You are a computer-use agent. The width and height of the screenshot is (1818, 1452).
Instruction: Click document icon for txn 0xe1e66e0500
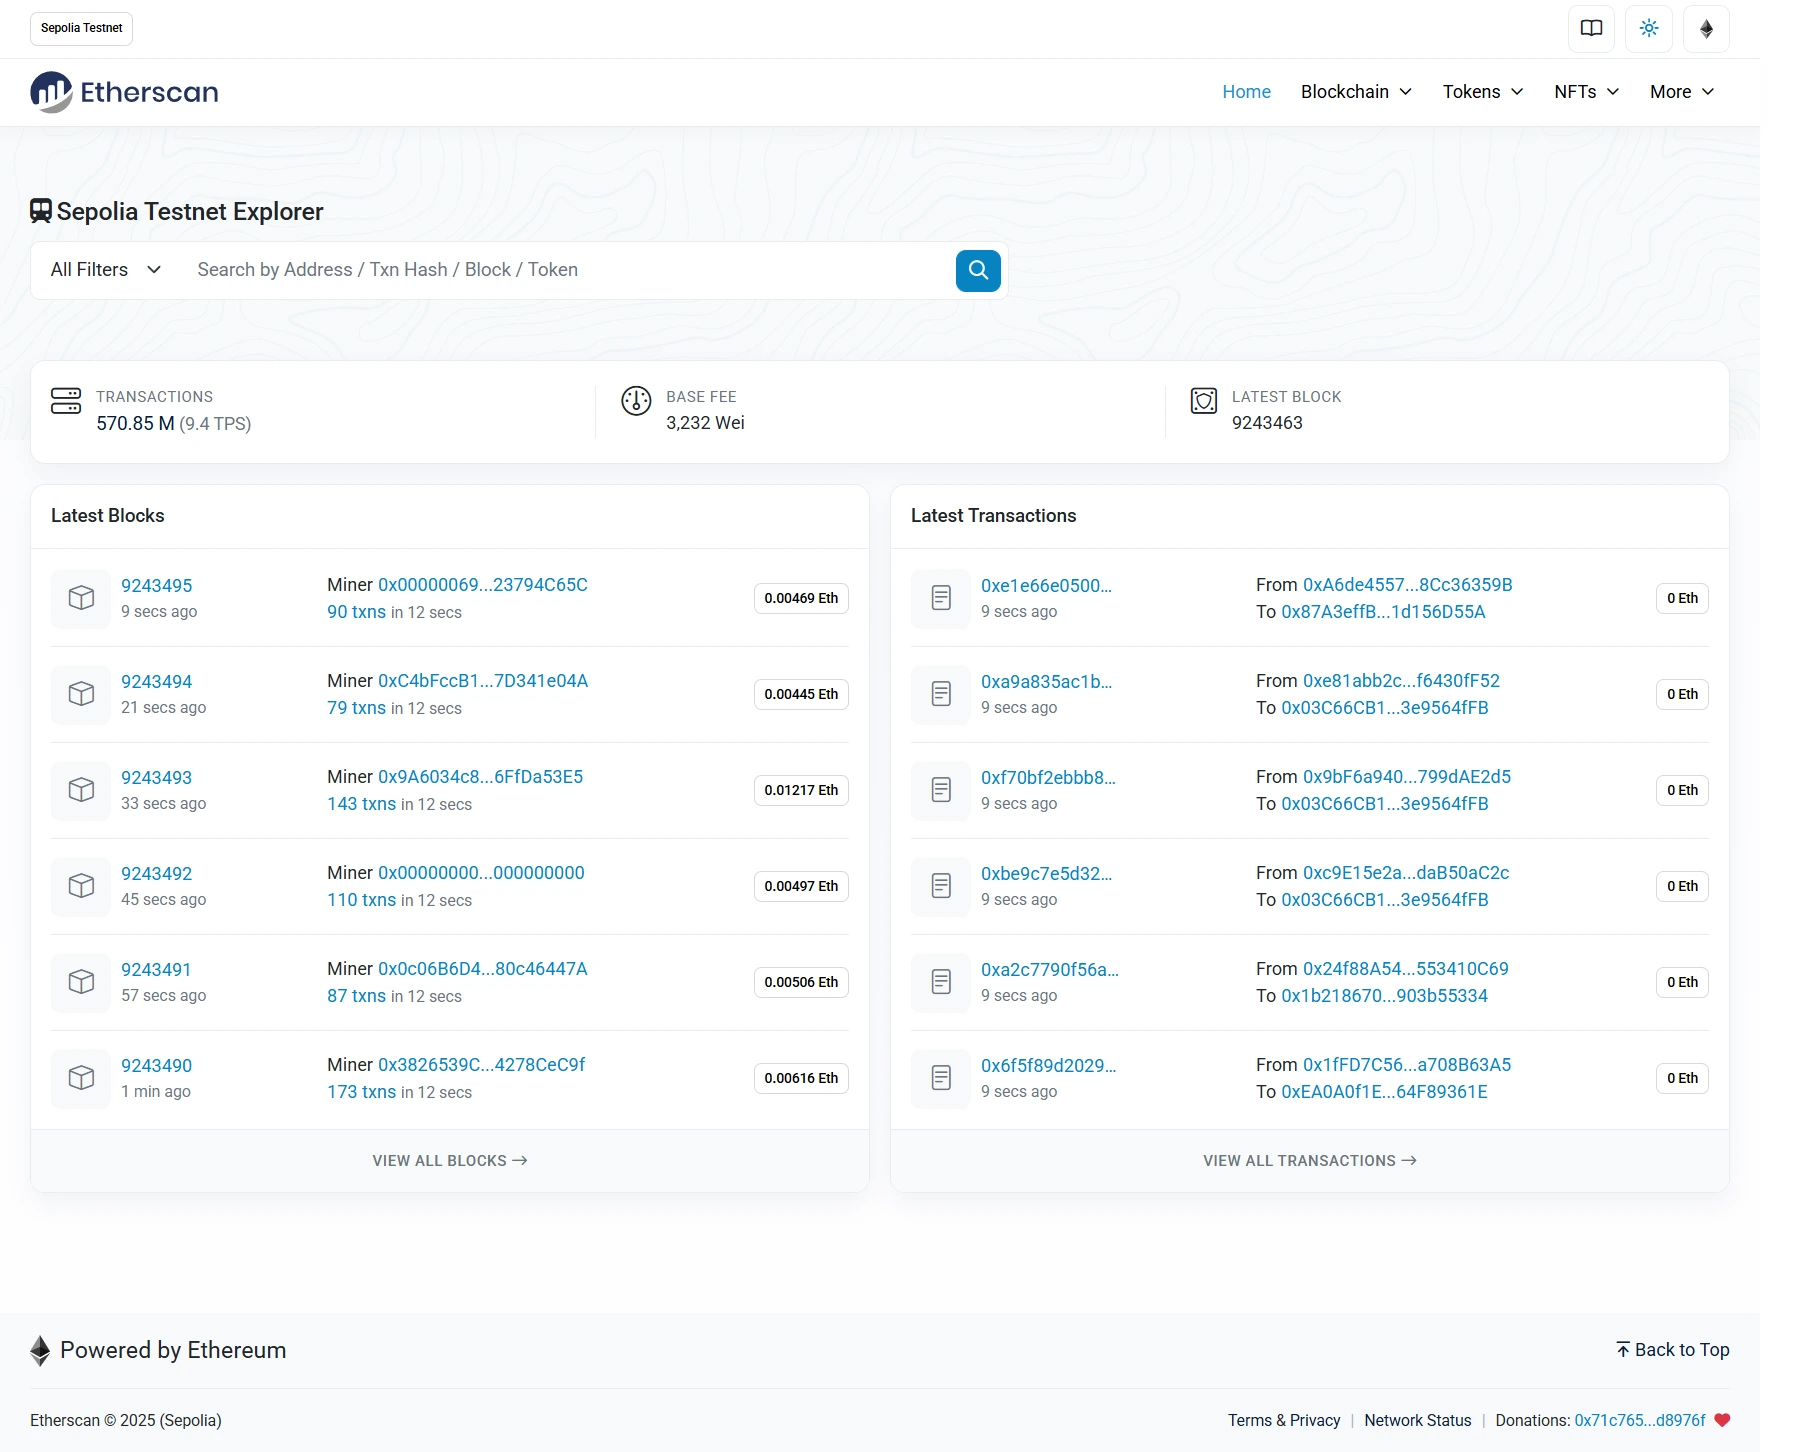(x=941, y=598)
